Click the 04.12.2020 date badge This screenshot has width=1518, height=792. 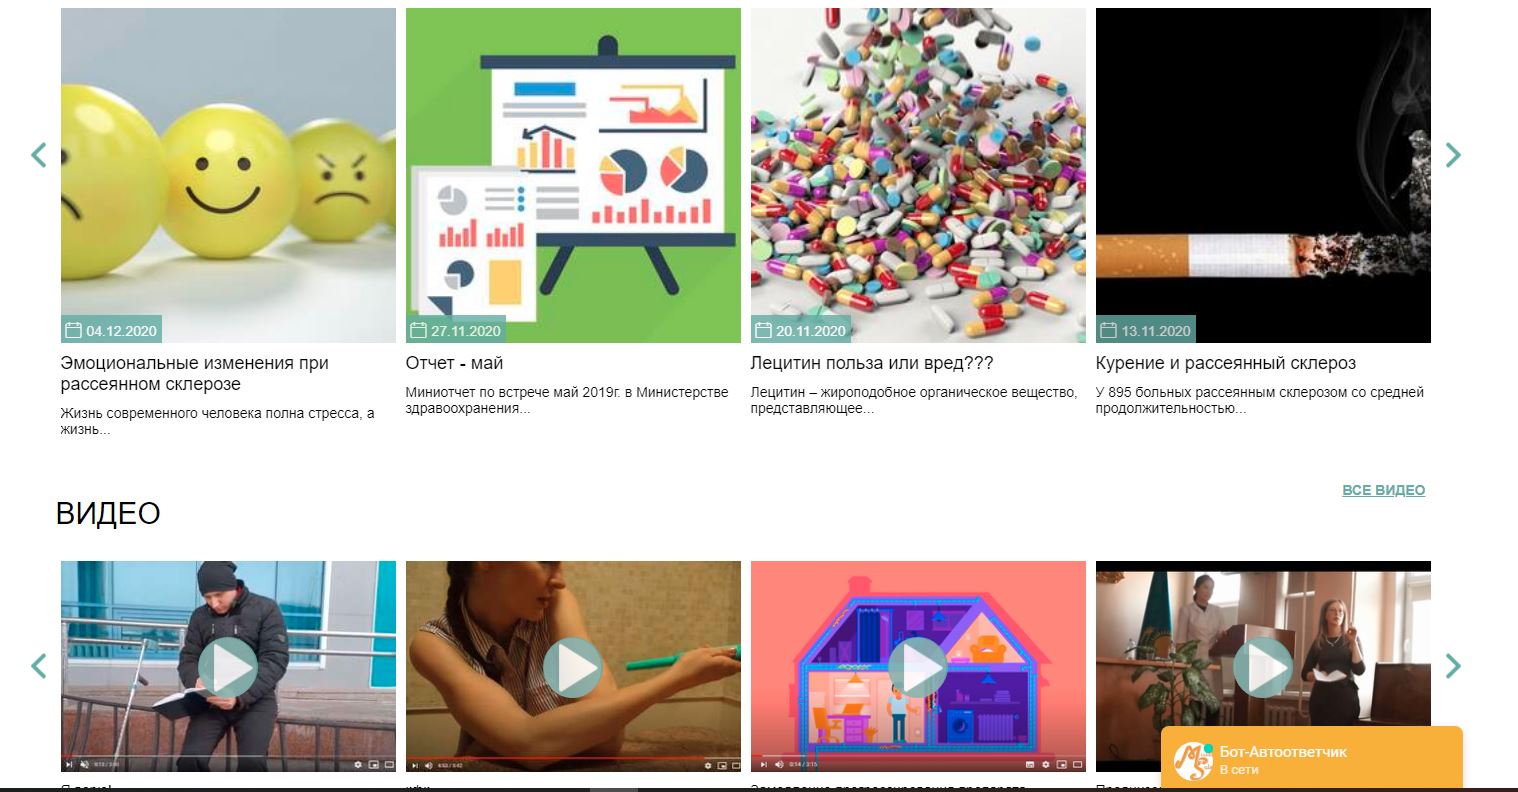click(x=110, y=330)
